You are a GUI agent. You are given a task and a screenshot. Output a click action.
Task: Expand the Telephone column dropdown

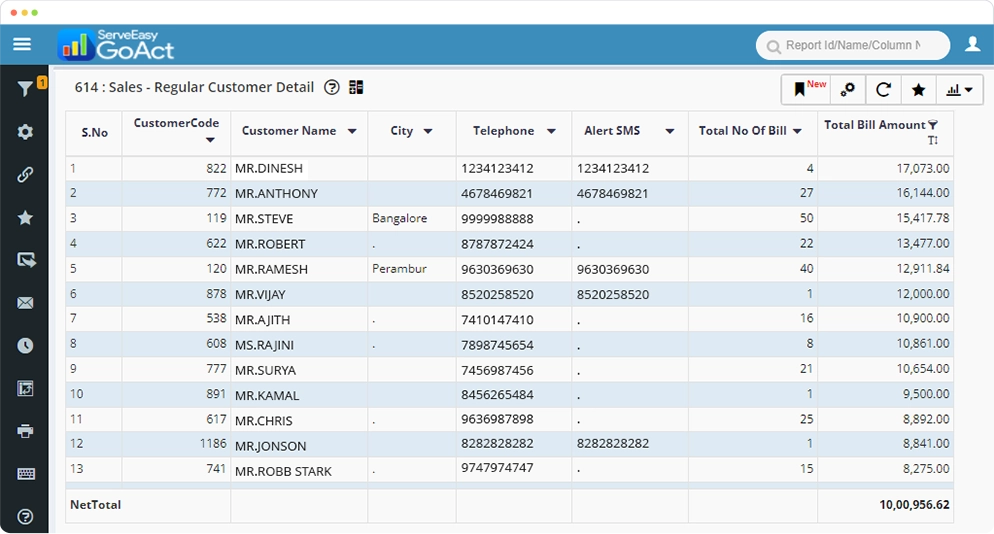coord(551,132)
